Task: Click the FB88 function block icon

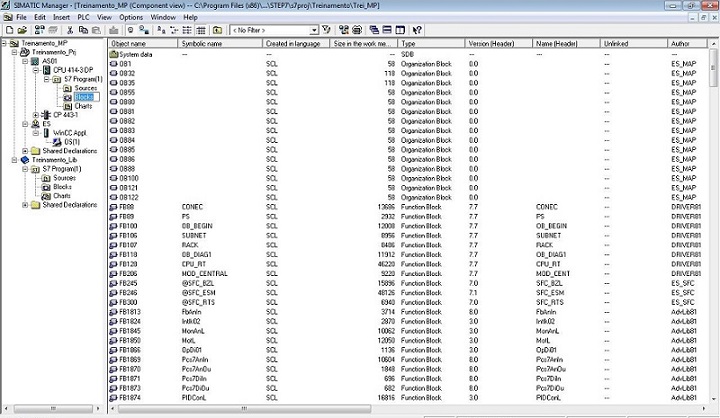Action: (113, 207)
